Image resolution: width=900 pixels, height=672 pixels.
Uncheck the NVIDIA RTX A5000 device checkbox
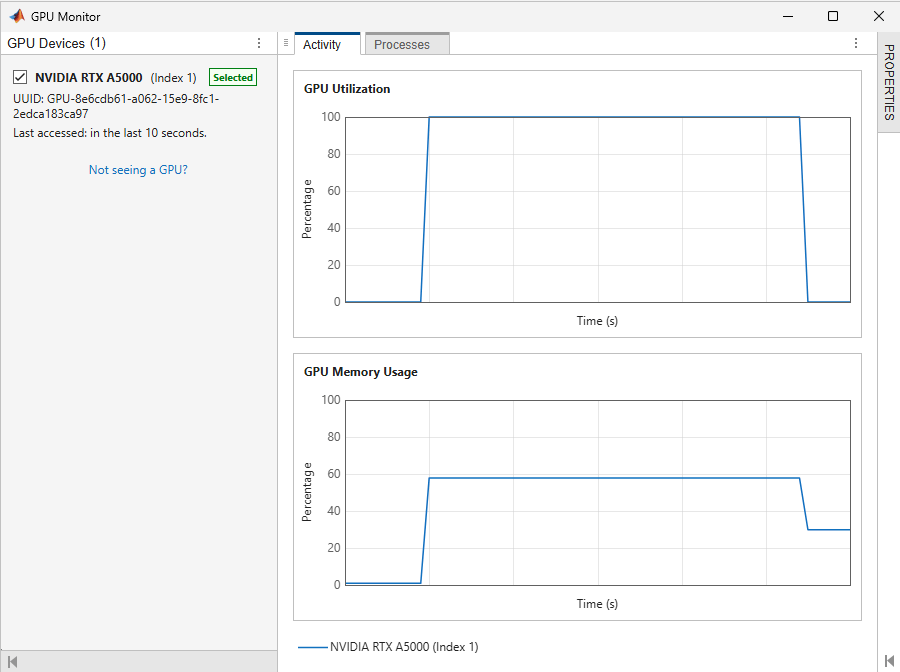[20, 77]
